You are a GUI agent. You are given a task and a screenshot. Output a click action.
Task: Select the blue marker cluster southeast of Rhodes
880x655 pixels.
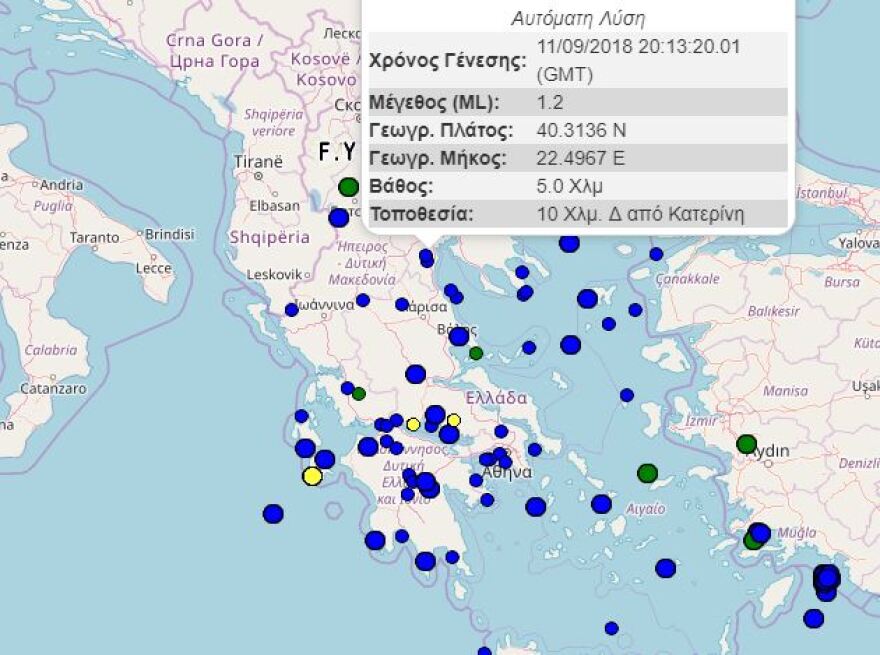(x=826, y=580)
